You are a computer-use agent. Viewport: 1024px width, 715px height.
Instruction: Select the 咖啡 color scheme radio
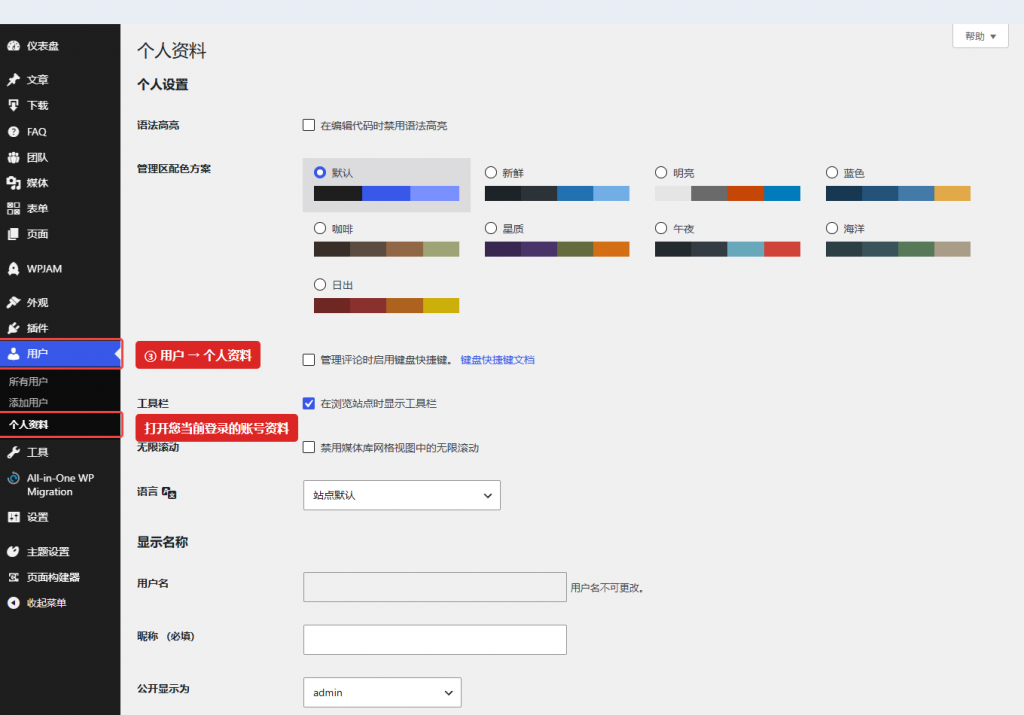[320, 228]
